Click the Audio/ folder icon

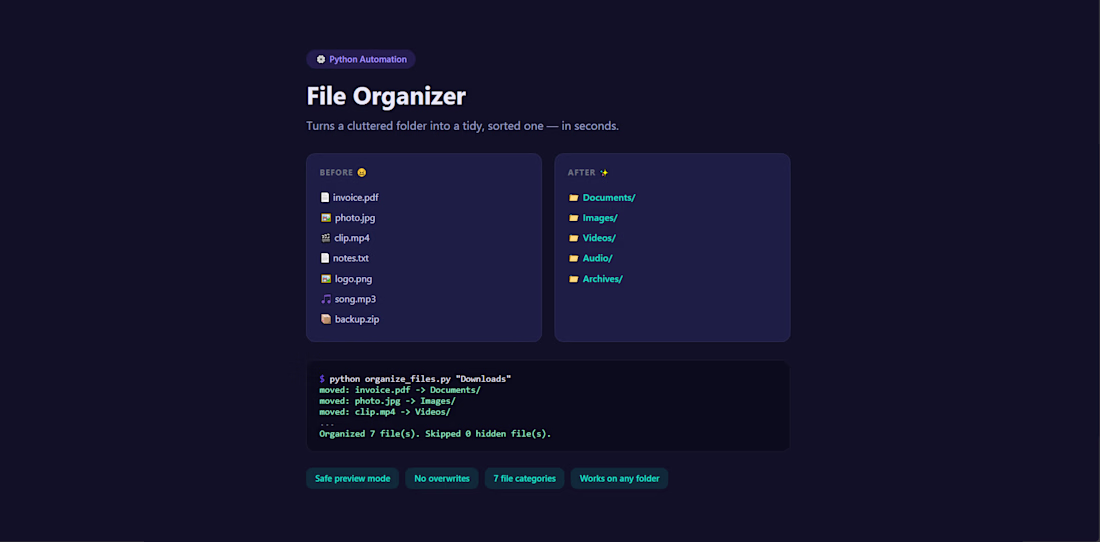(x=574, y=258)
